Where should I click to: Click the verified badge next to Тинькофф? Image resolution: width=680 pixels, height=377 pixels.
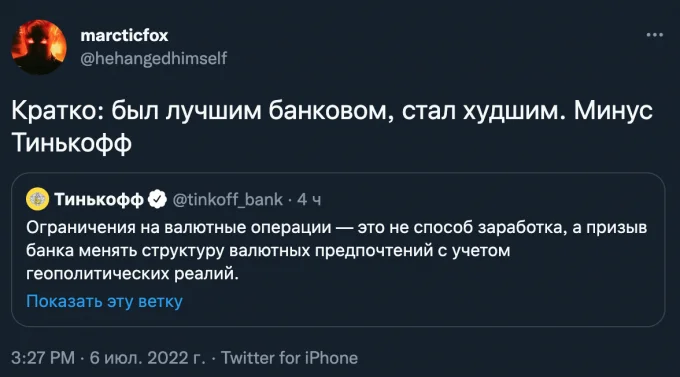(x=157, y=199)
